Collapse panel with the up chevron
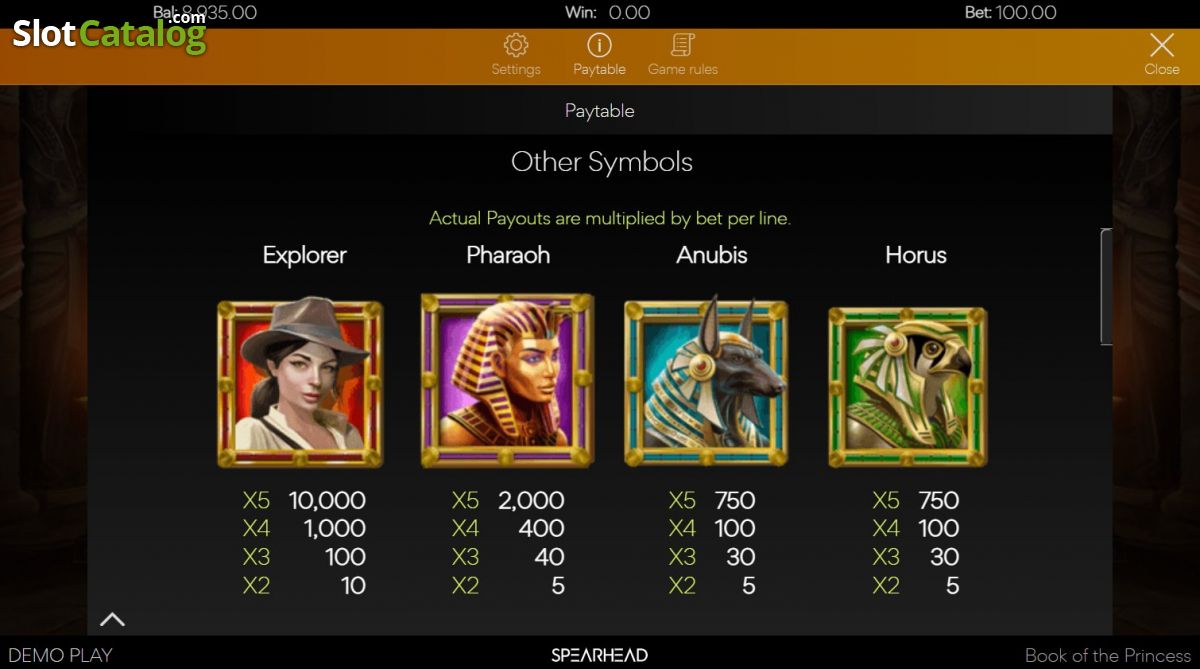Image resolution: width=1200 pixels, height=669 pixels. click(x=113, y=619)
